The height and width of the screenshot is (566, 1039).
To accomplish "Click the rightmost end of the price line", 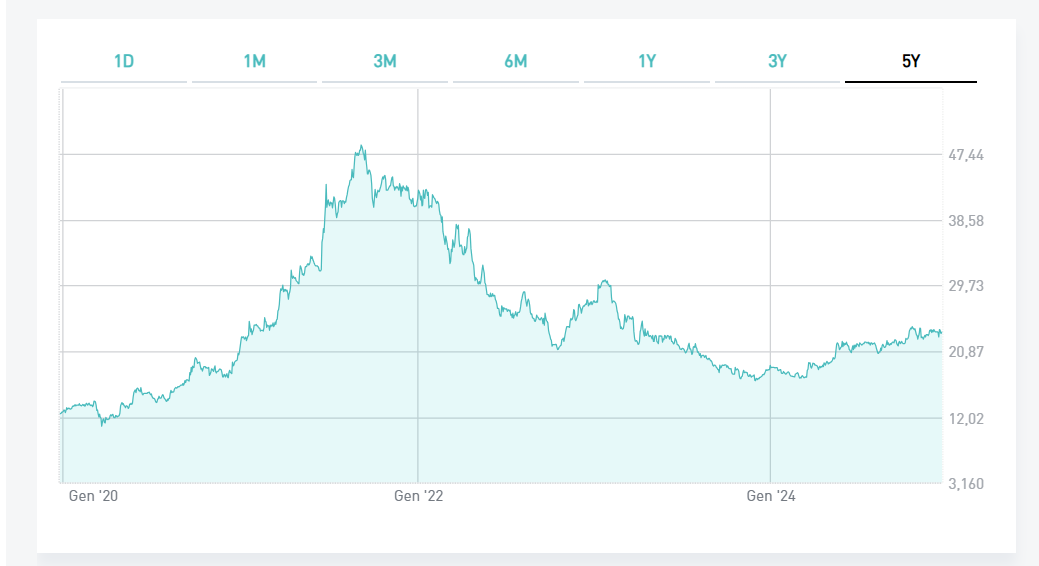I will click(x=941, y=333).
